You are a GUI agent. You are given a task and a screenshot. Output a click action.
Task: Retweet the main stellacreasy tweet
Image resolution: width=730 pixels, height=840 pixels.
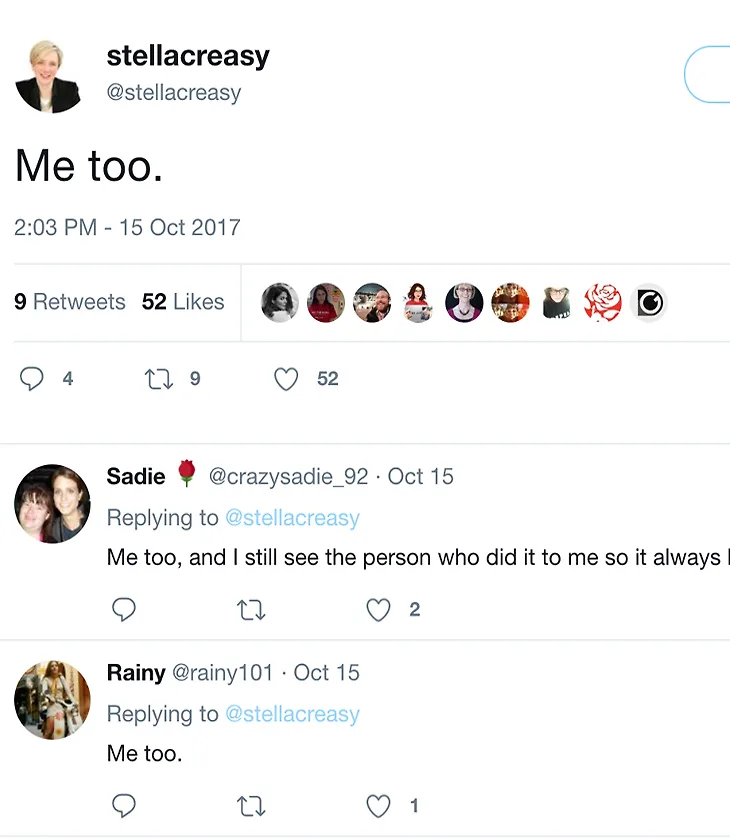(x=159, y=379)
